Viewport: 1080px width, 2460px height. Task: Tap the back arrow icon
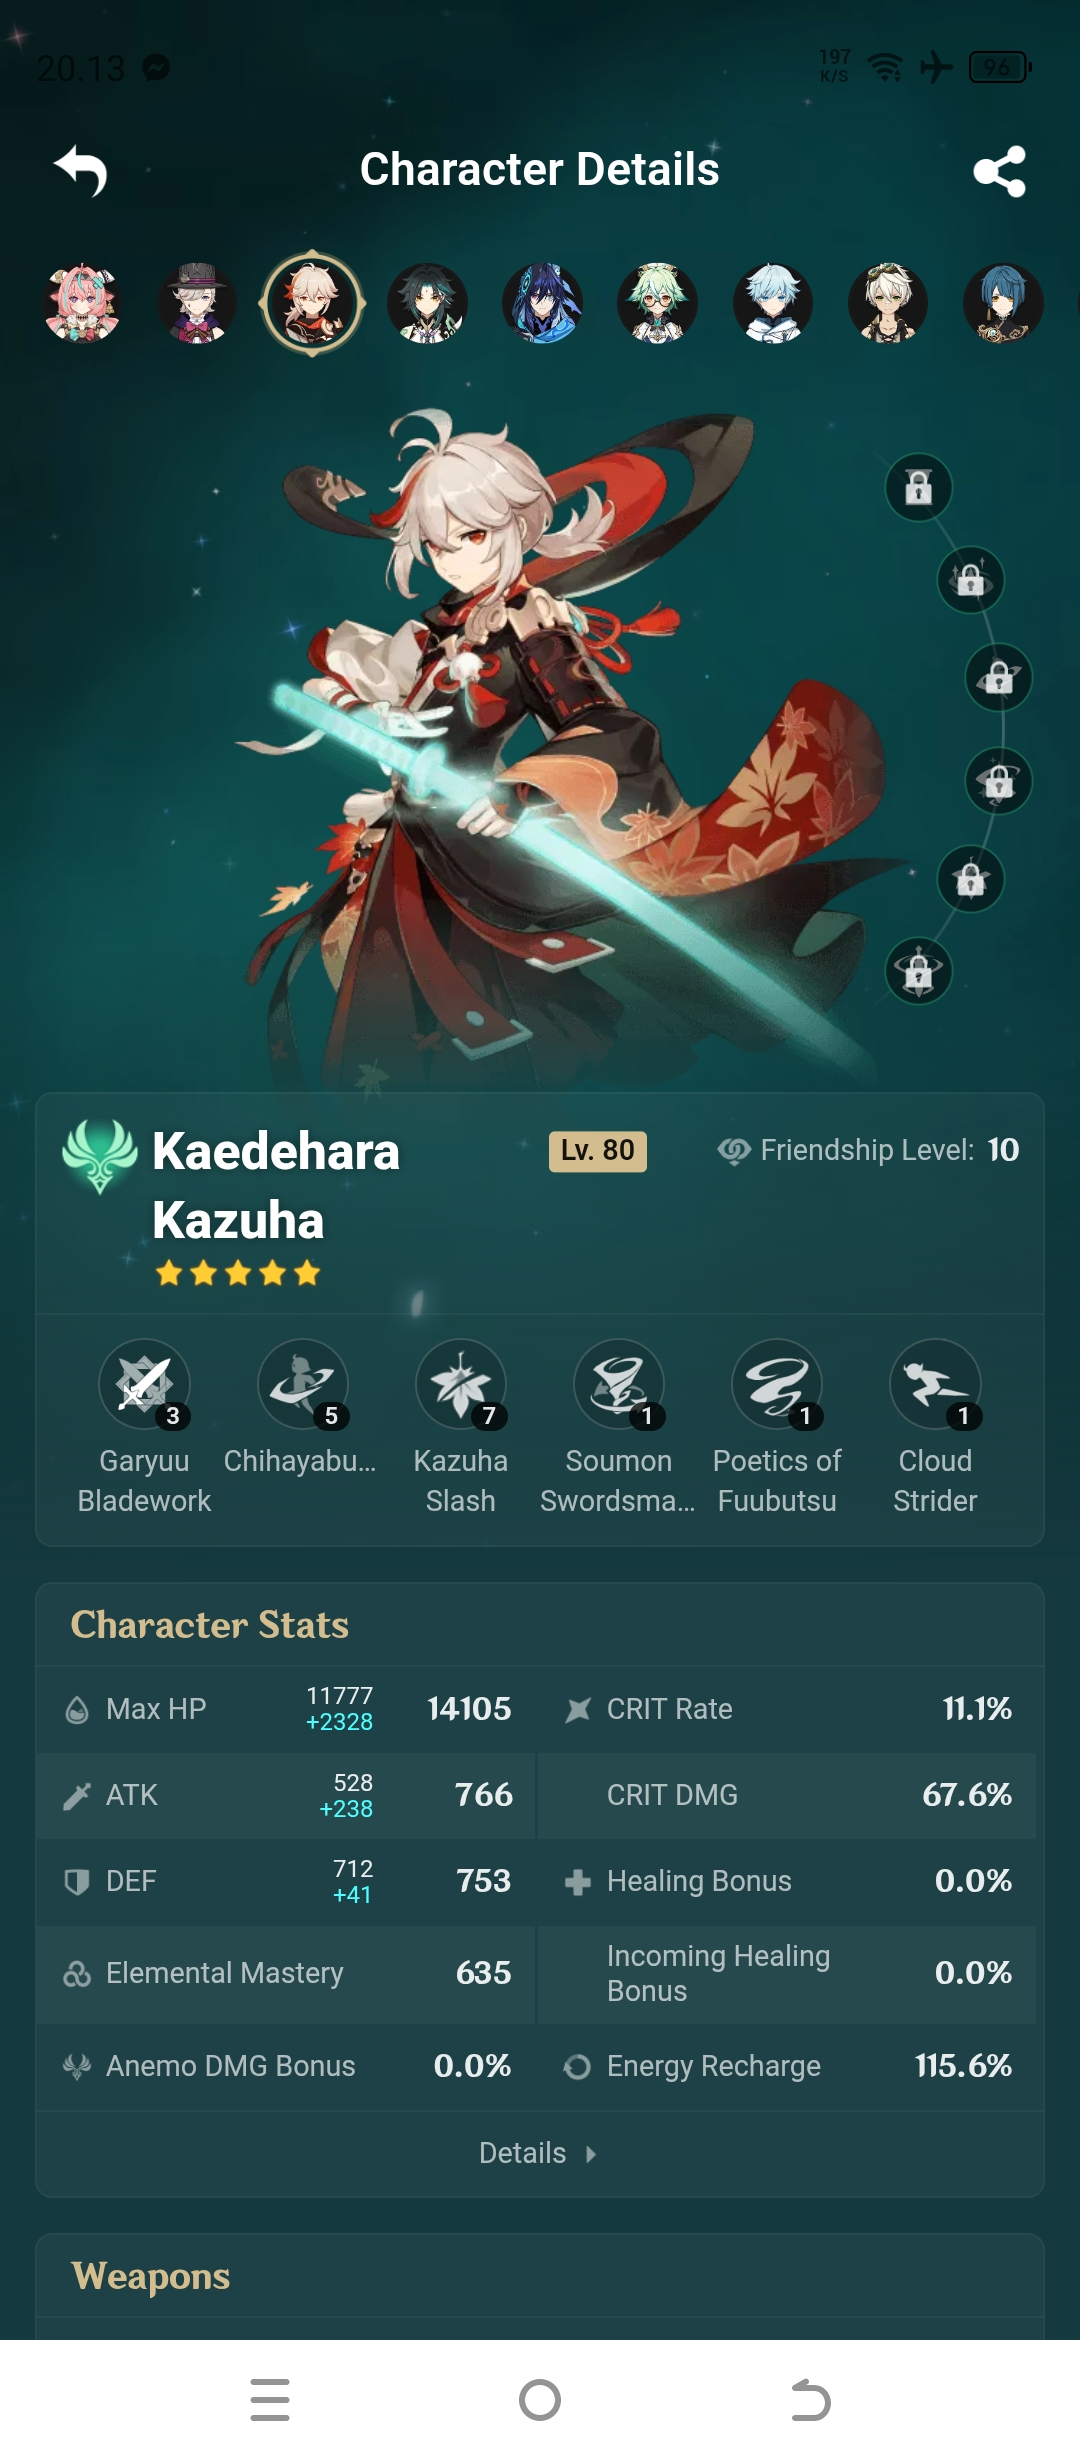pyautogui.click(x=81, y=171)
